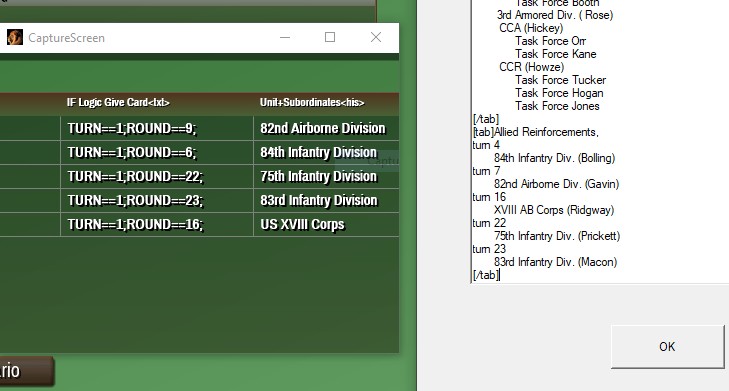Minimize the CaptureScreen window
Image resolution: width=729 pixels, height=391 pixels.
click(285, 37)
